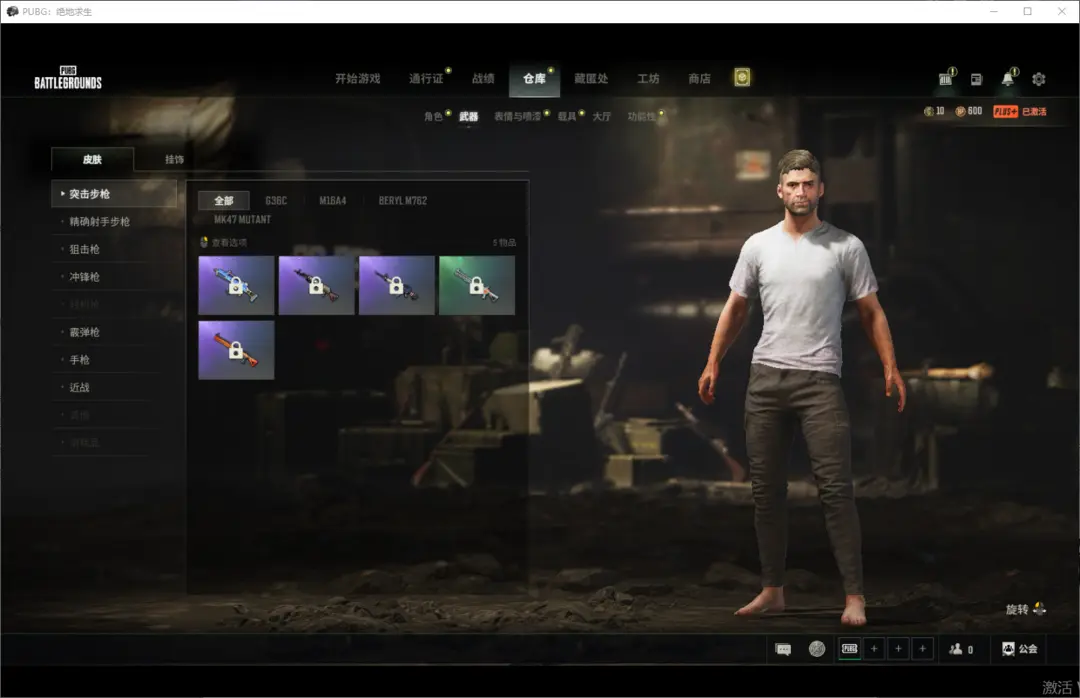Click the 旋转 rotate character icon
Viewport: 1080px width, 698px height.
pyautogui.click(x=1039, y=608)
